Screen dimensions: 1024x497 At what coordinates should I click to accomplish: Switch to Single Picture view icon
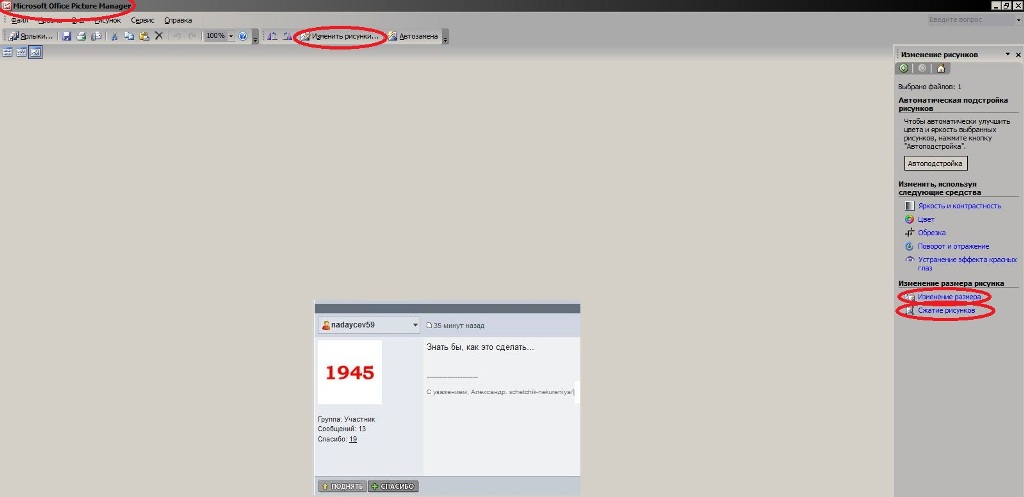click(35, 52)
